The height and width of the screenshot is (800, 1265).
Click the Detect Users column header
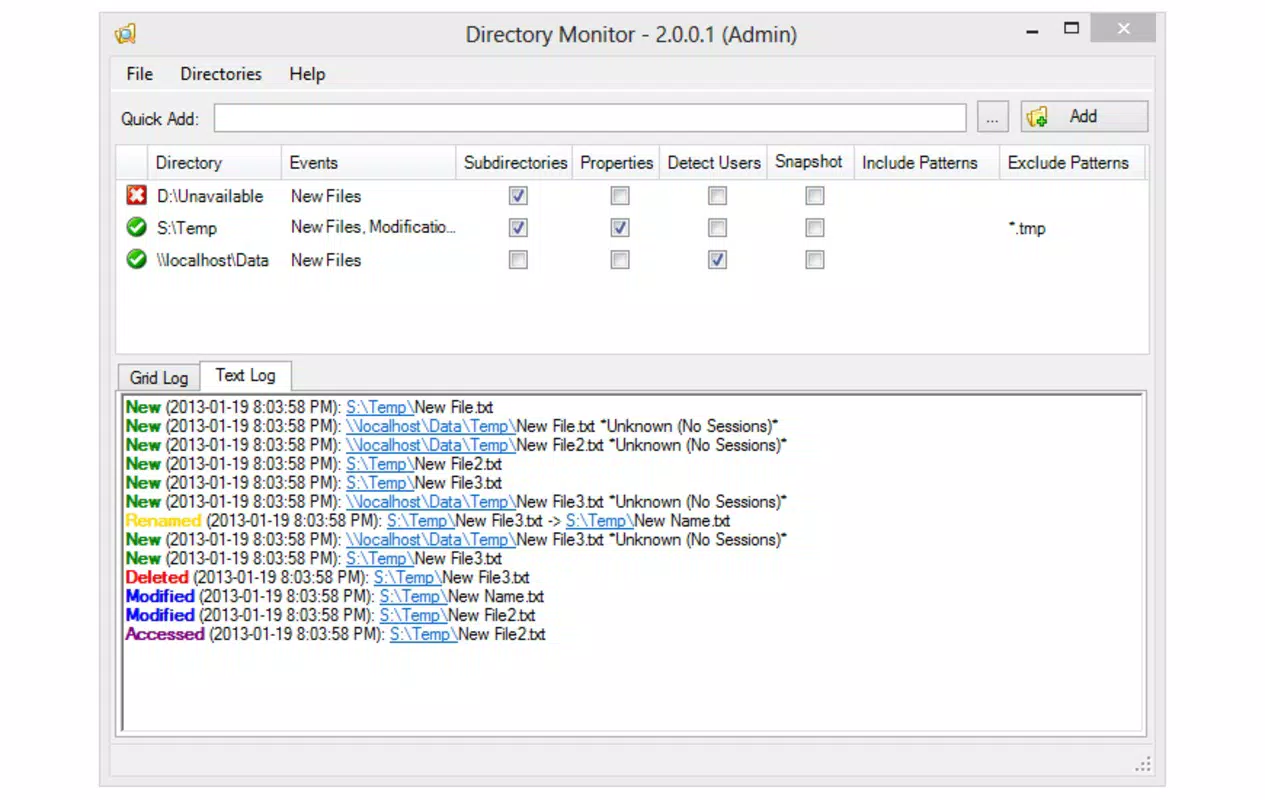tap(714, 163)
